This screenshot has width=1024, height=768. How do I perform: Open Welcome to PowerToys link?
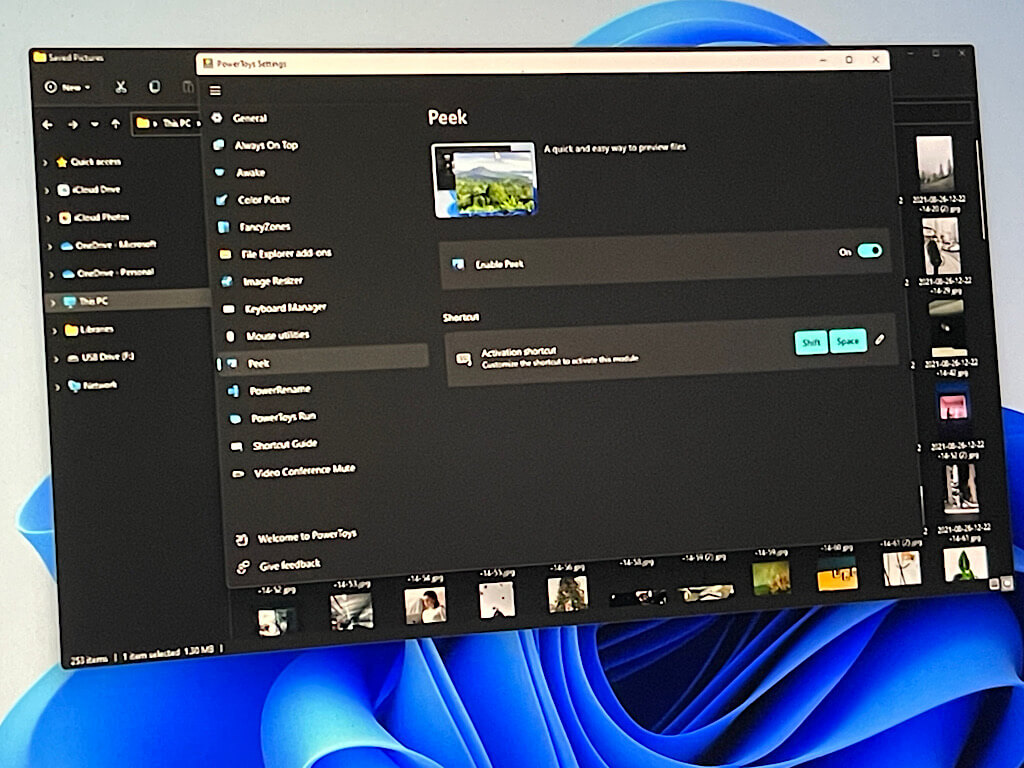307,536
